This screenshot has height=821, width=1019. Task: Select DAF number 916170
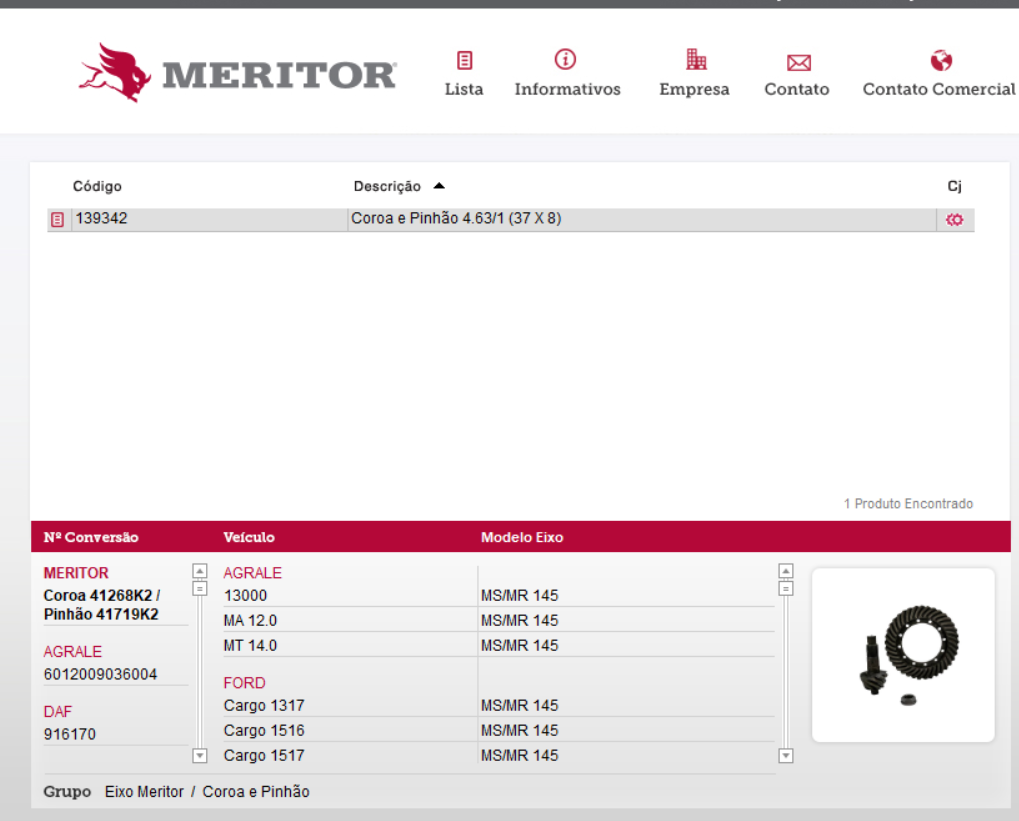[x=70, y=735]
